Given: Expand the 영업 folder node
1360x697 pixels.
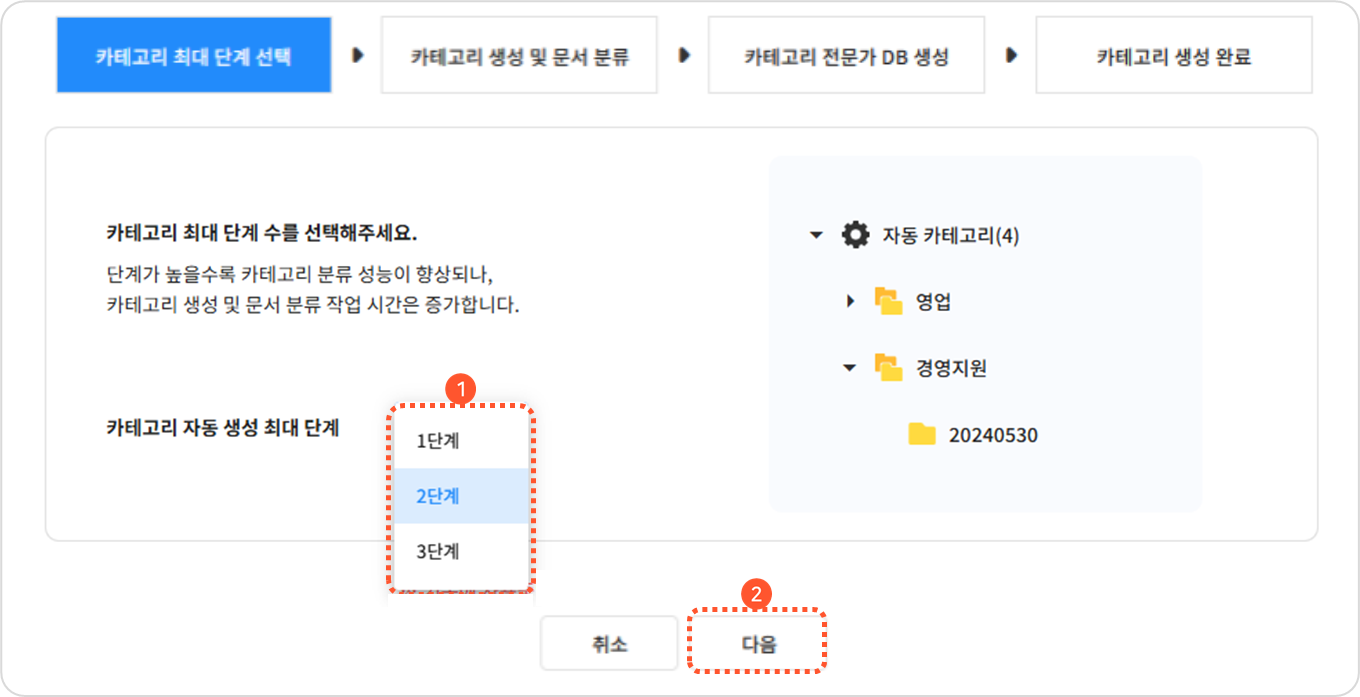Looking at the screenshot, I should (850, 301).
